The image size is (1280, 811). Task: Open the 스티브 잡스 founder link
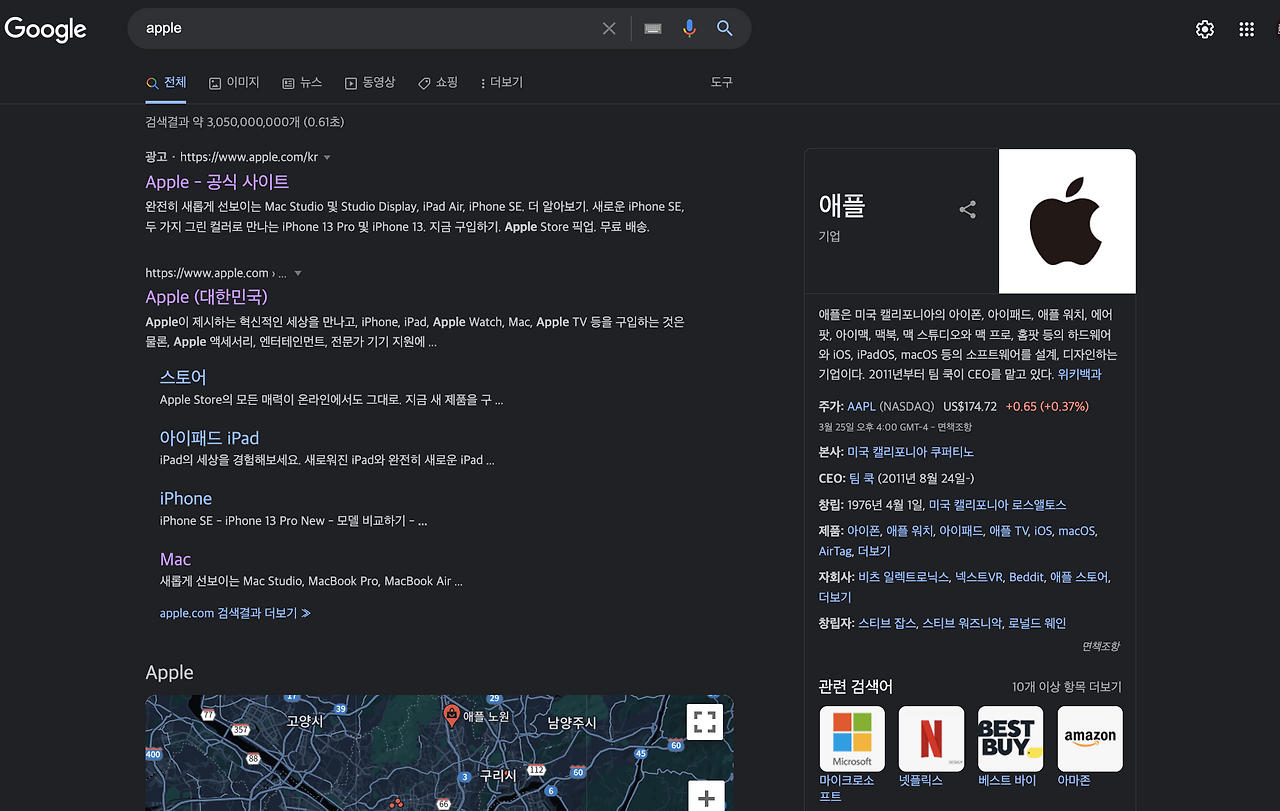(x=887, y=623)
